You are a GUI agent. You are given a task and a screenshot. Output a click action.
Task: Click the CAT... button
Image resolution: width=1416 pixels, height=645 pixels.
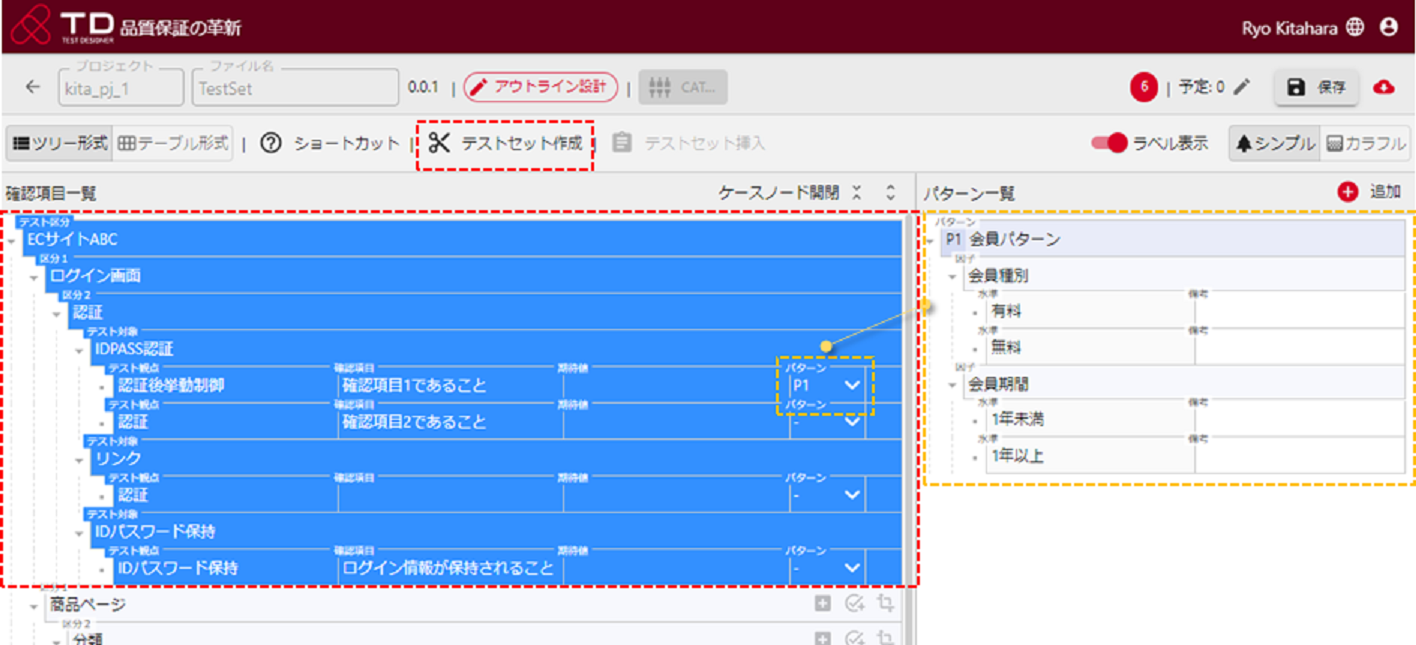coord(683,87)
